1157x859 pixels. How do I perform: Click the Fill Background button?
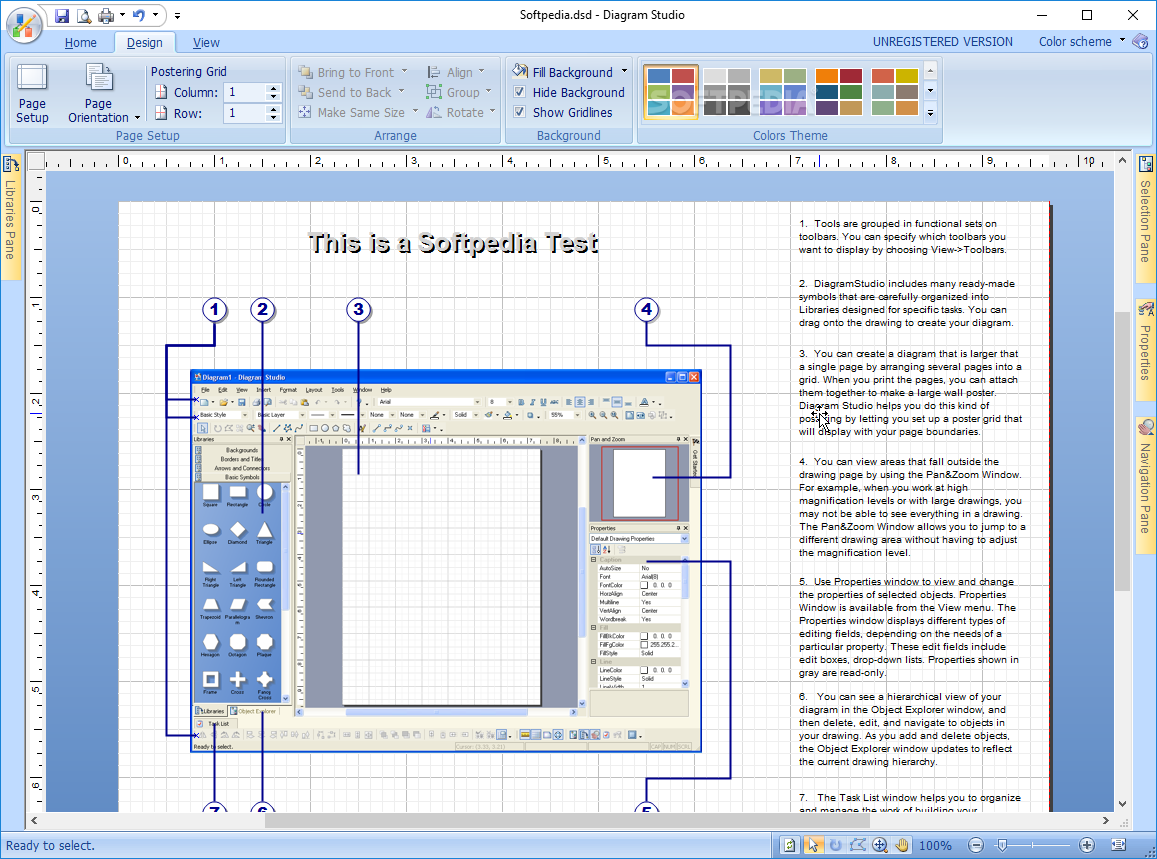tap(563, 72)
